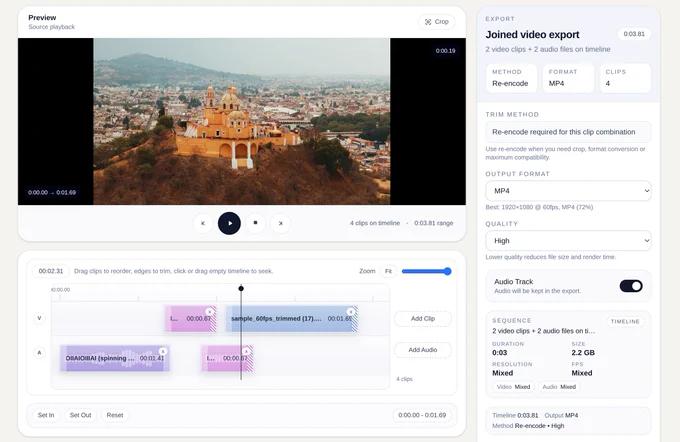Screen dimensions: 680x442
Task: Click the Video Mixed tag
Action: click(513, 387)
